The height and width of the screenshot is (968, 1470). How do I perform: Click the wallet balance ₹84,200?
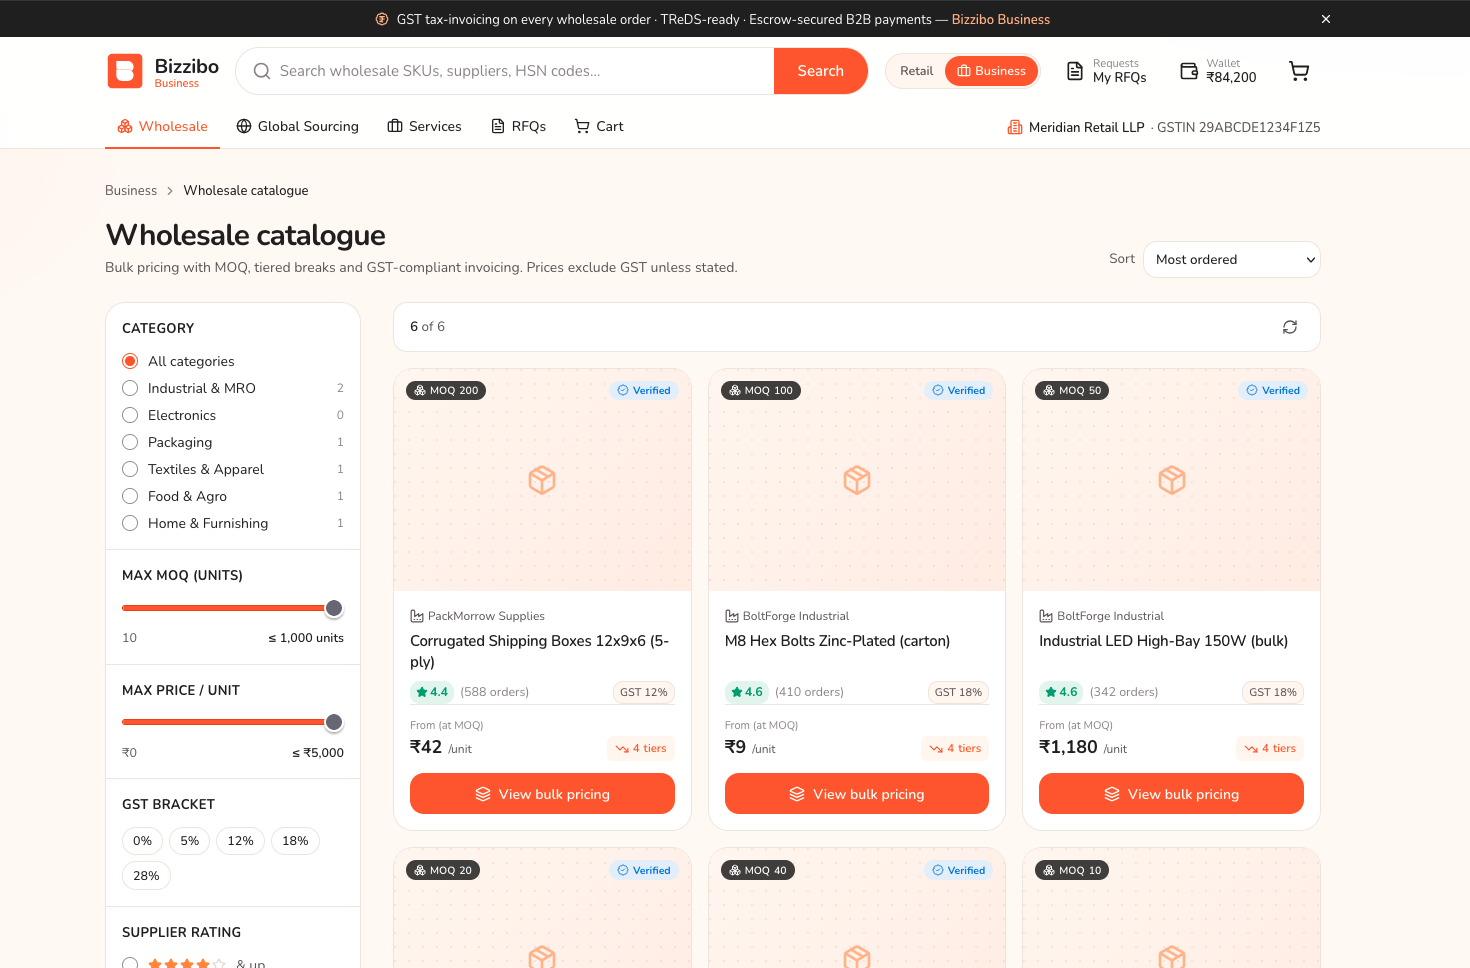pos(1231,78)
